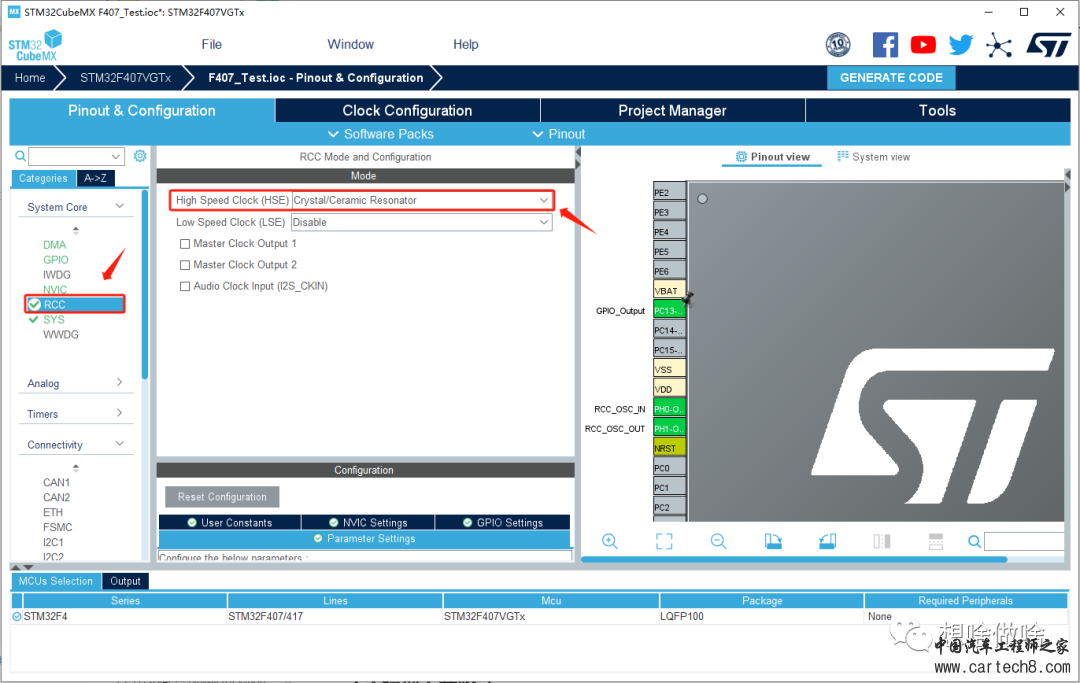The image size is (1080, 683).
Task: Fit chip to pinout view area
Action: click(x=664, y=541)
